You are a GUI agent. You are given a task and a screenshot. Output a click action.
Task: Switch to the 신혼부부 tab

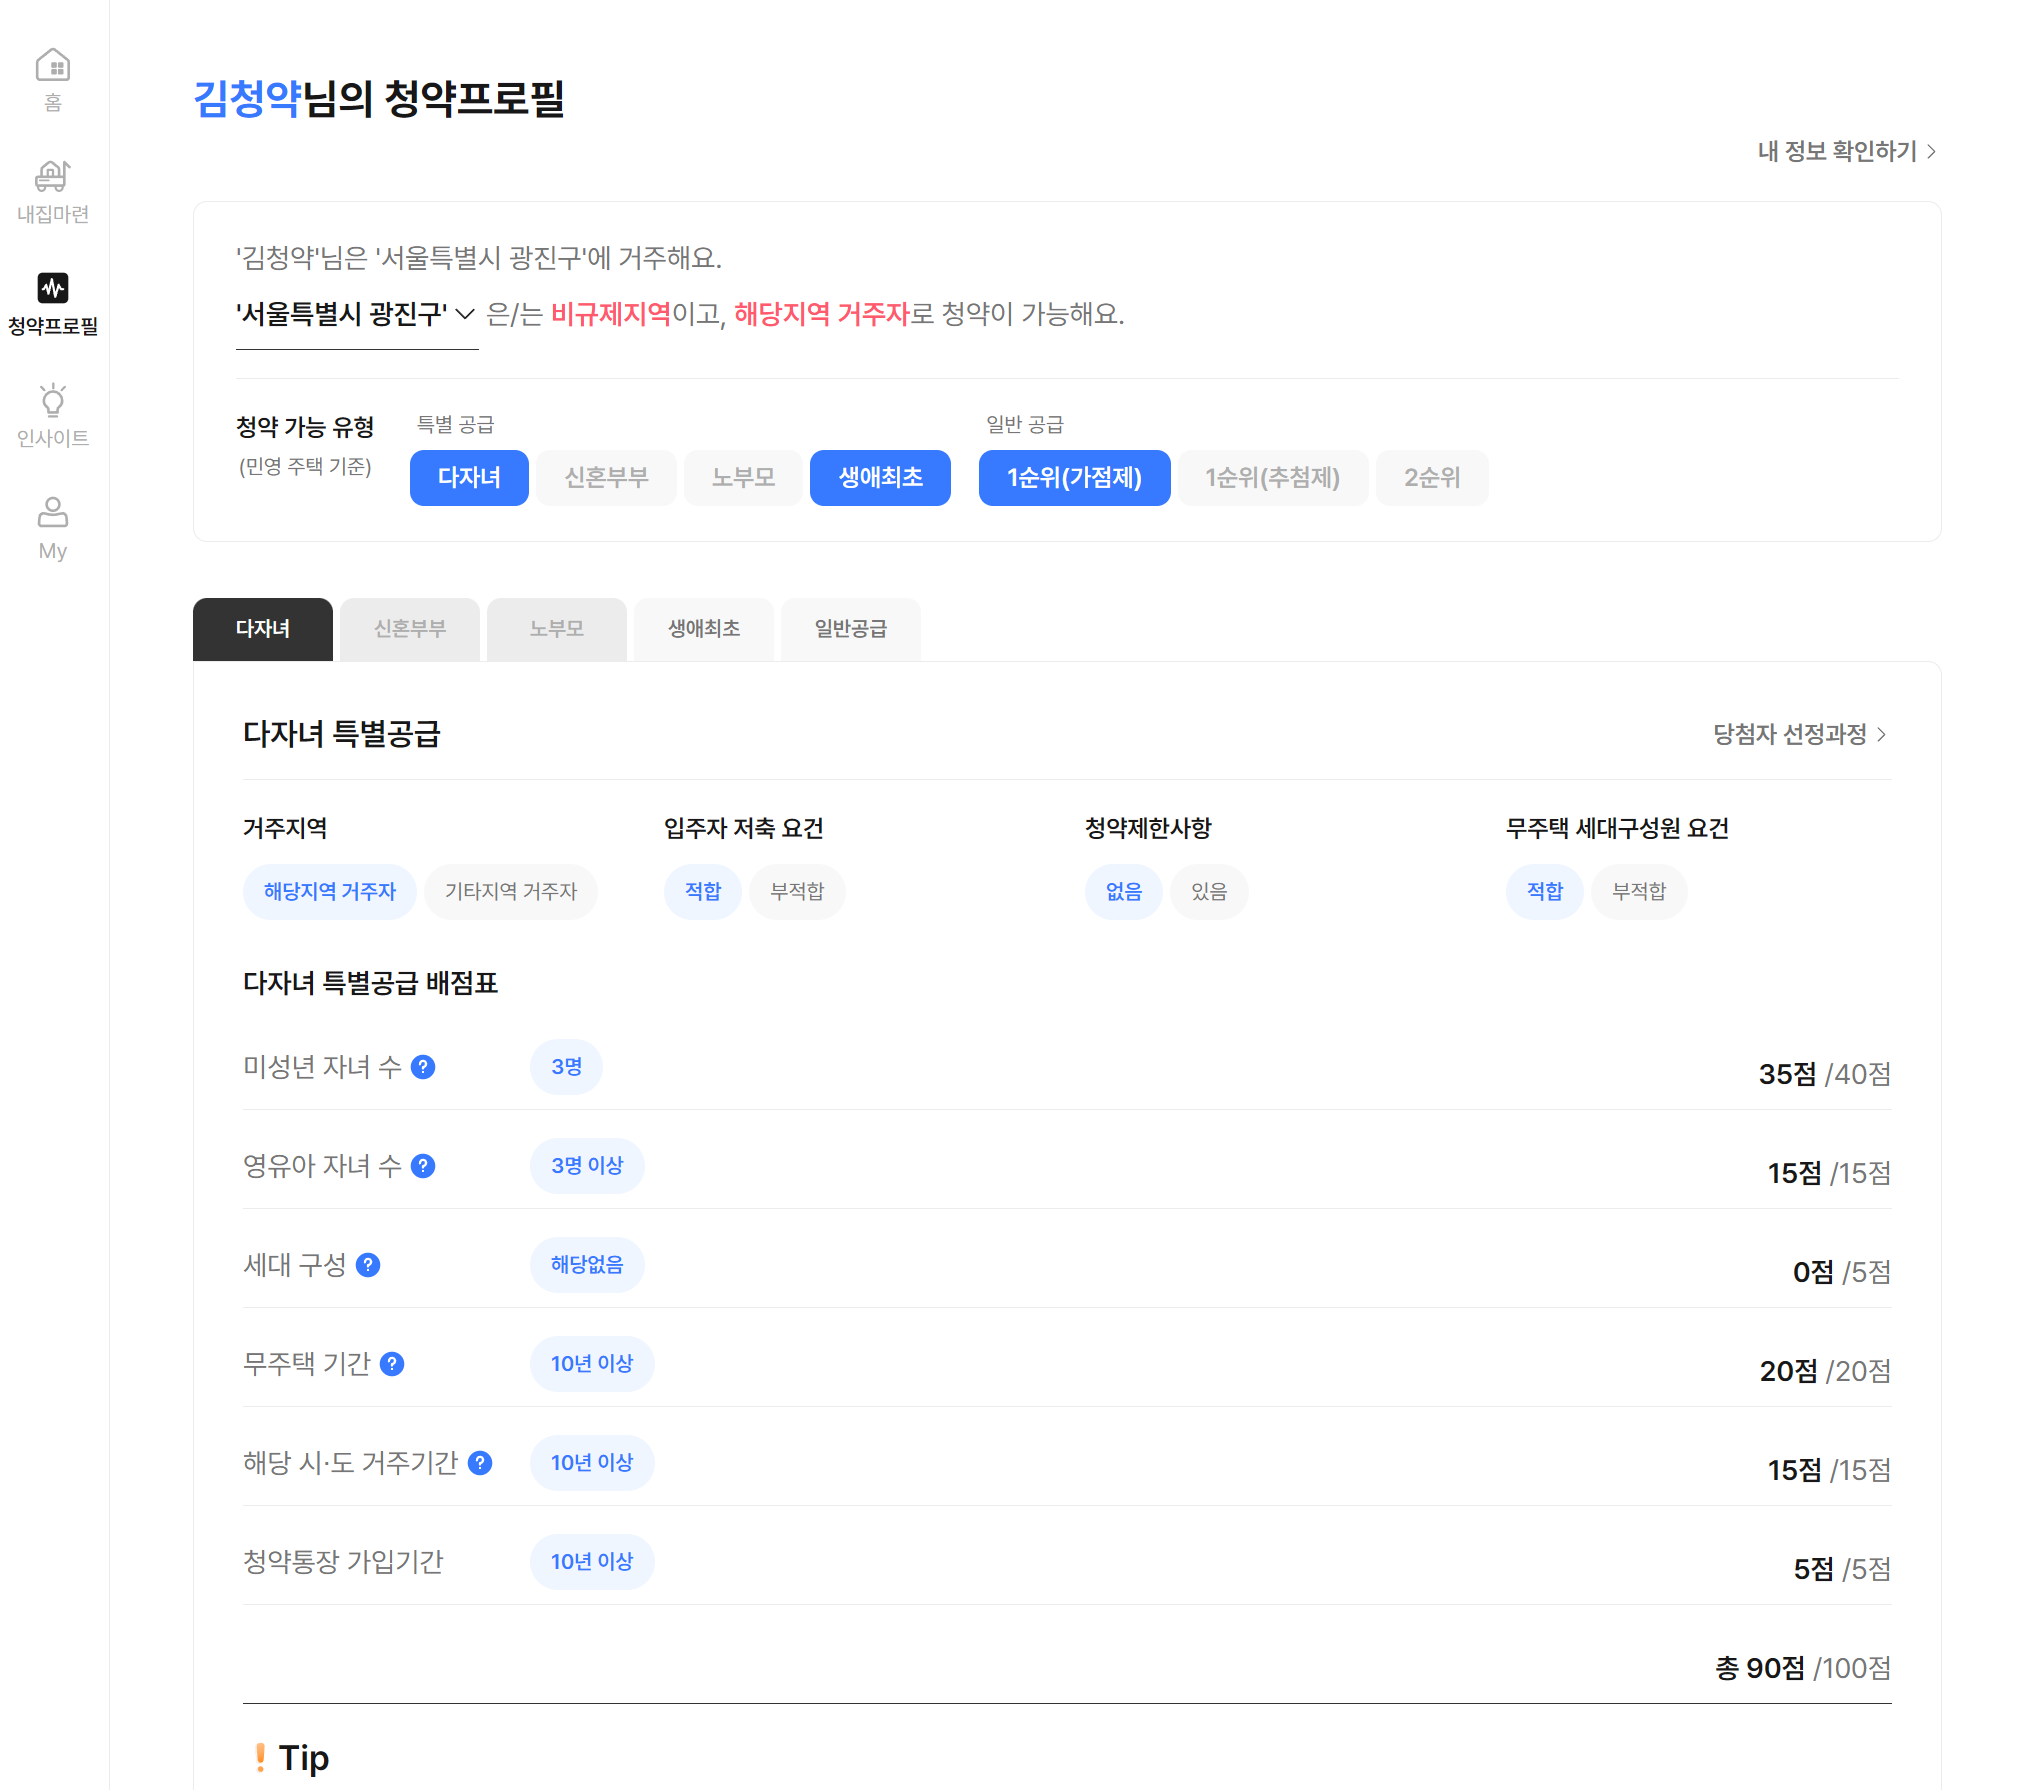[410, 629]
